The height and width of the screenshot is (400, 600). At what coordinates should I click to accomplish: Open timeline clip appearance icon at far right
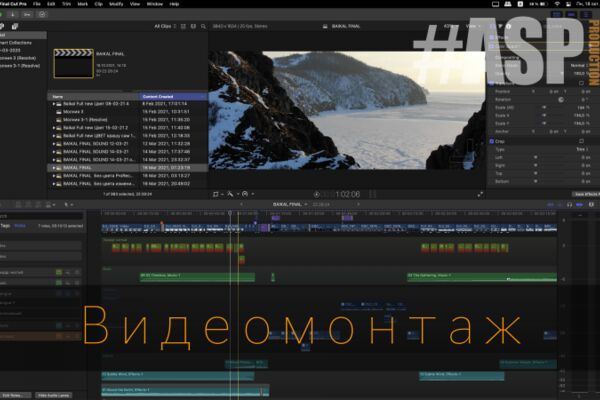point(591,205)
